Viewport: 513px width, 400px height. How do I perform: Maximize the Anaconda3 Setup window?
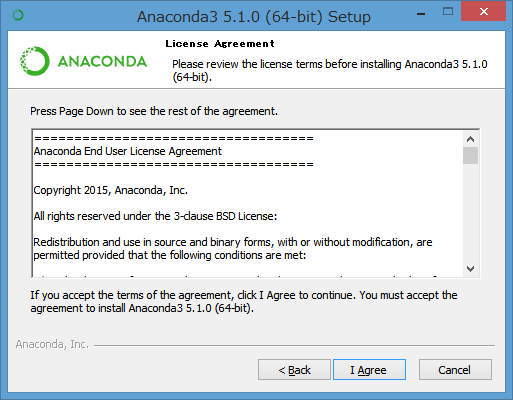tap(448, 12)
